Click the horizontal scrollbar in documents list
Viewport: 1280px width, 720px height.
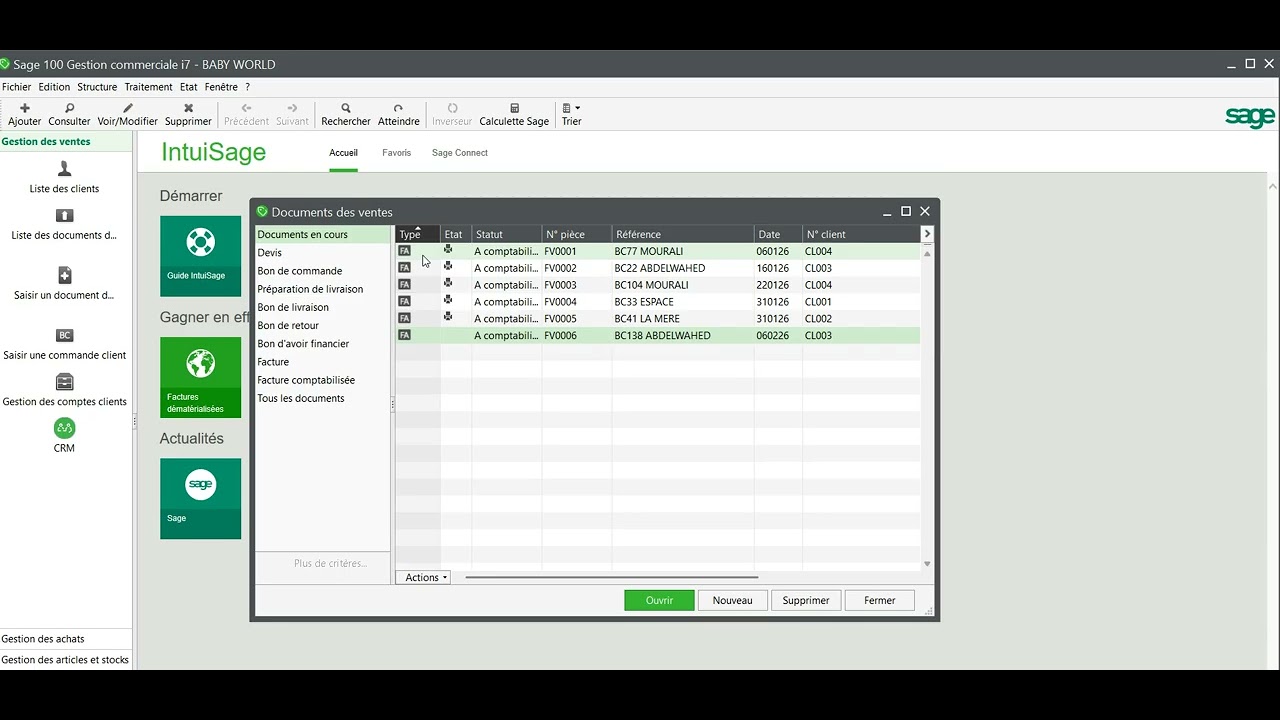[x=611, y=577]
